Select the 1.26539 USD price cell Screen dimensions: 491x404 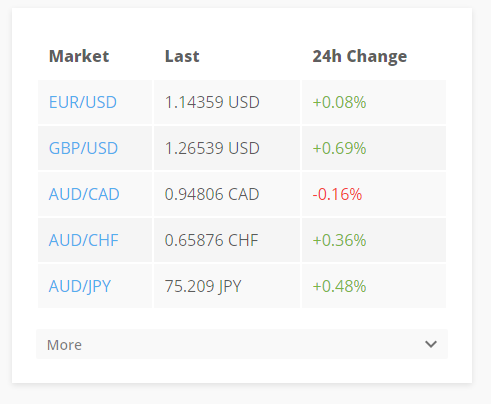(227, 148)
